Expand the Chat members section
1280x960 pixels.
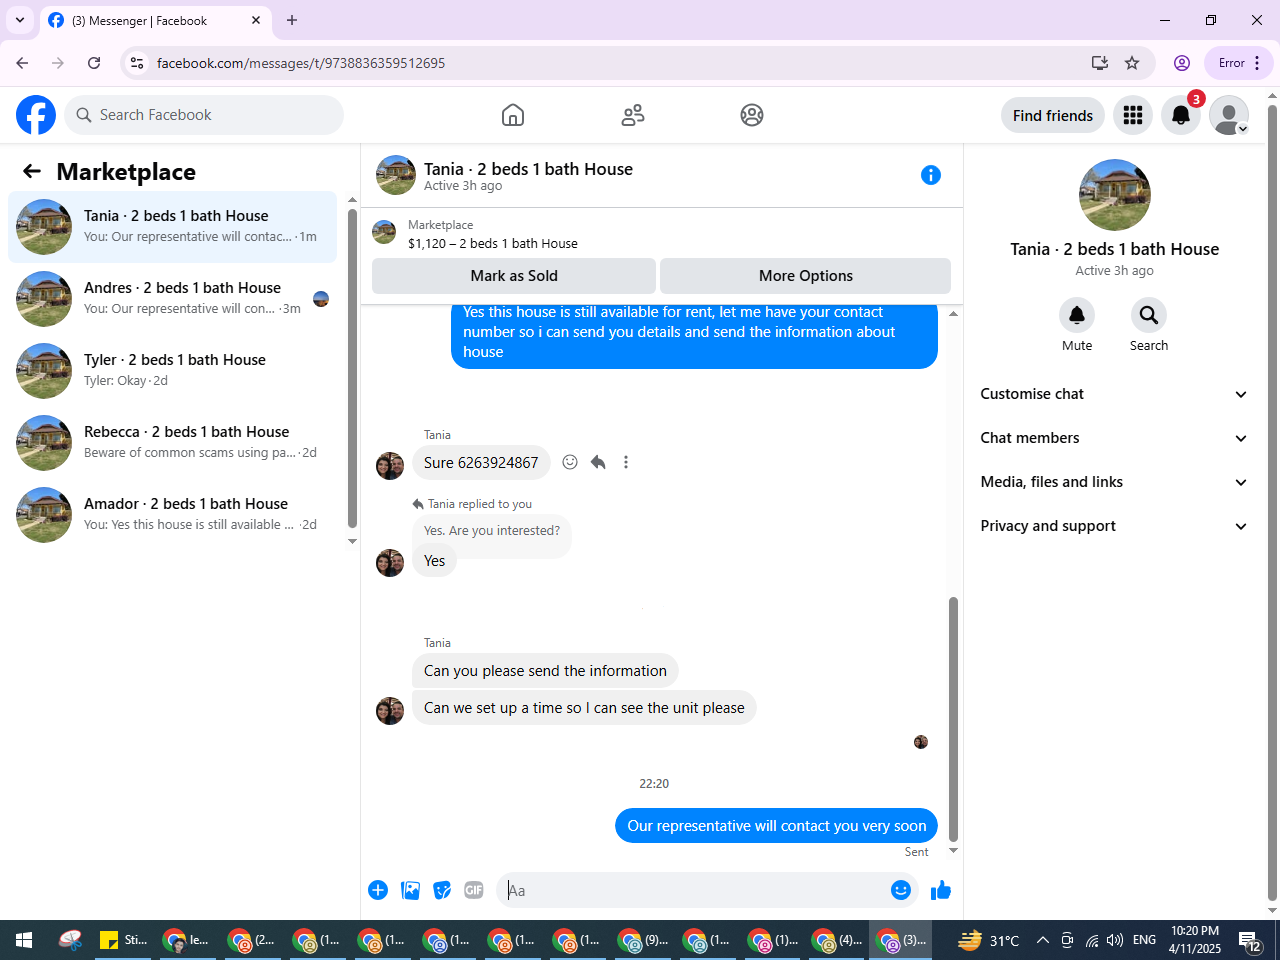point(1115,438)
